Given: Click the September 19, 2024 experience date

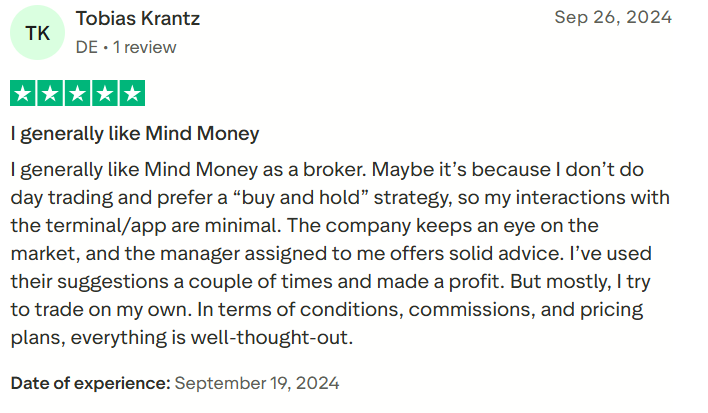Looking at the screenshot, I should [x=257, y=383].
